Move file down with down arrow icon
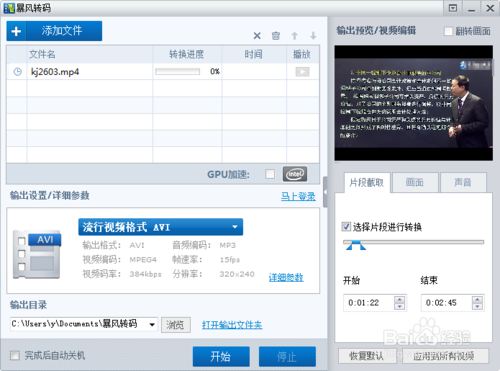This screenshot has height=371, width=500. [313, 36]
